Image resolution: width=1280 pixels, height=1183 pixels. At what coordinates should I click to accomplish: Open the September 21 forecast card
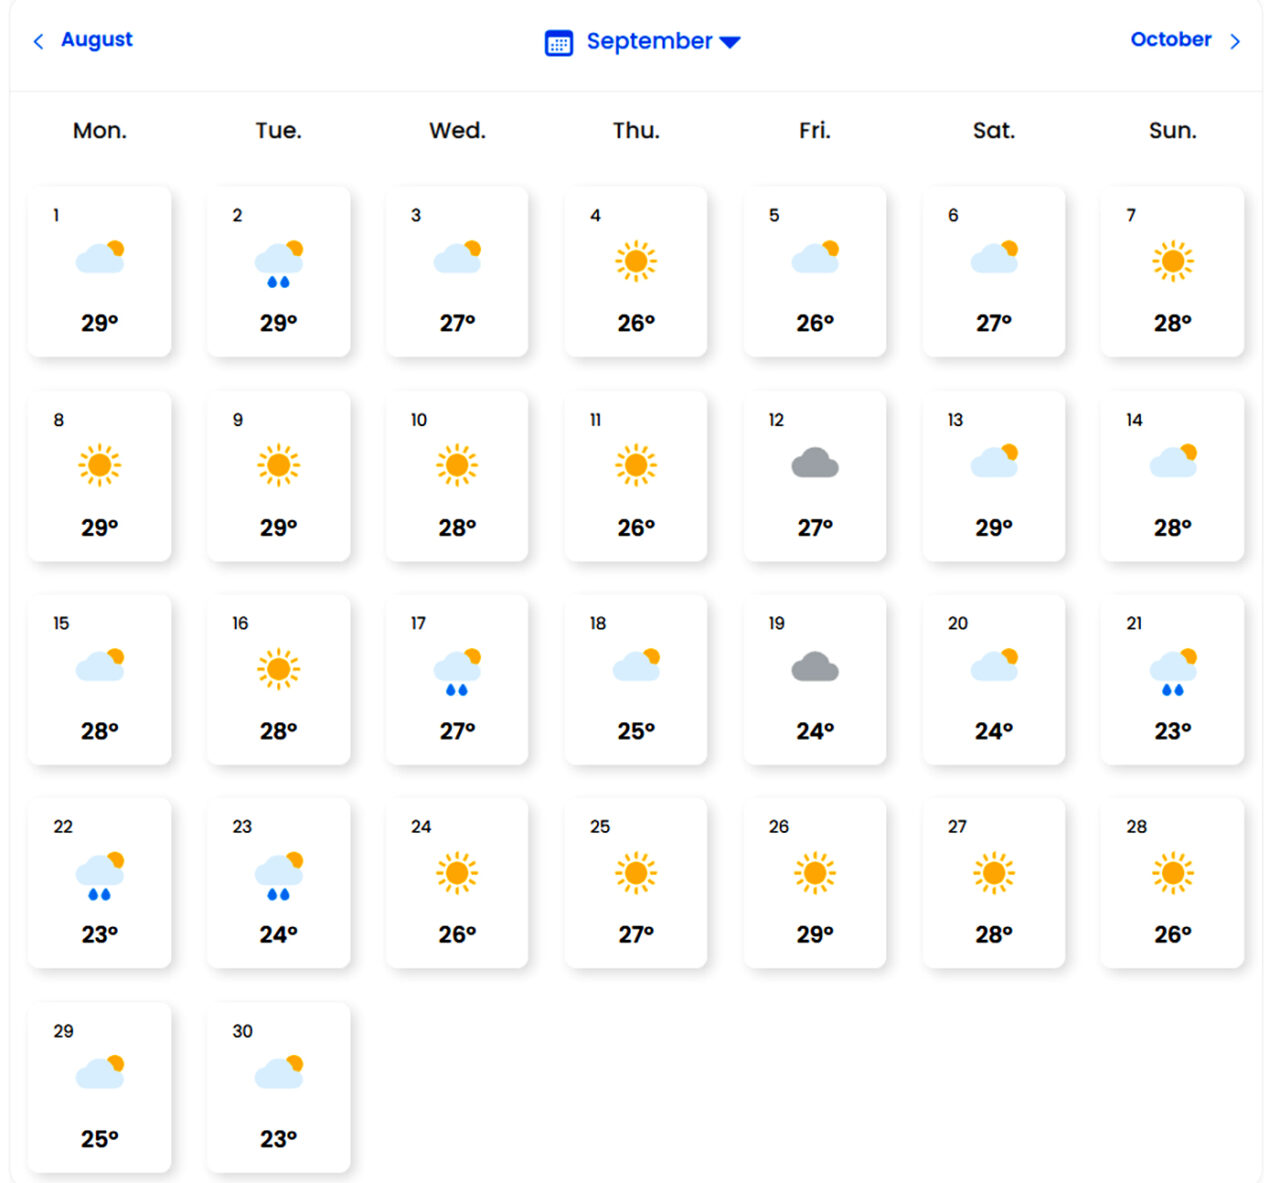coord(1172,680)
